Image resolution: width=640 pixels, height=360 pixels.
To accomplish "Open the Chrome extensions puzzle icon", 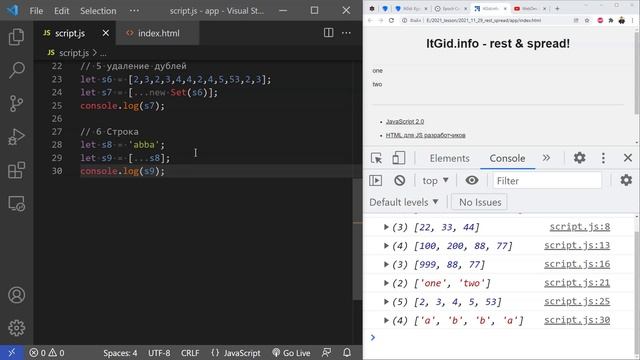I will (x=611, y=20).
